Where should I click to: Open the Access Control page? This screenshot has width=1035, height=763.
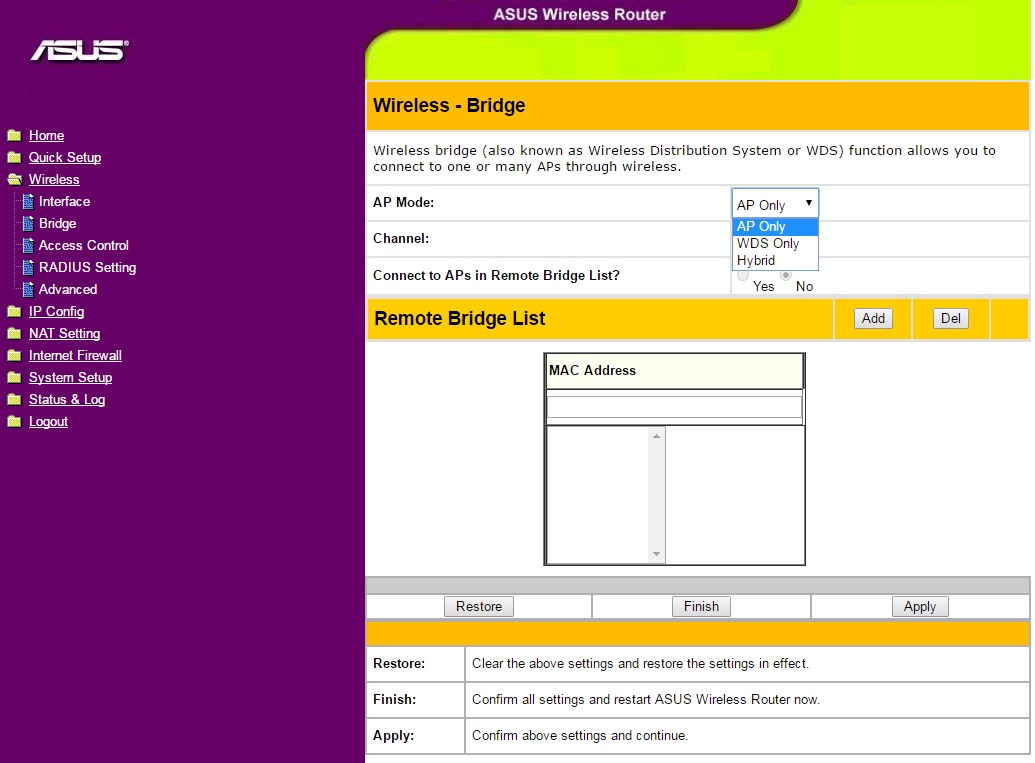[x=83, y=245]
